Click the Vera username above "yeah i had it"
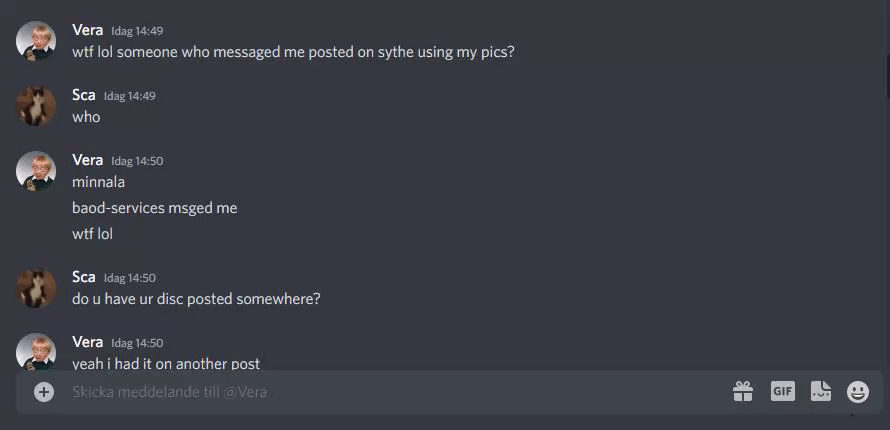This screenshot has width=890, height=430. (87, 342)
